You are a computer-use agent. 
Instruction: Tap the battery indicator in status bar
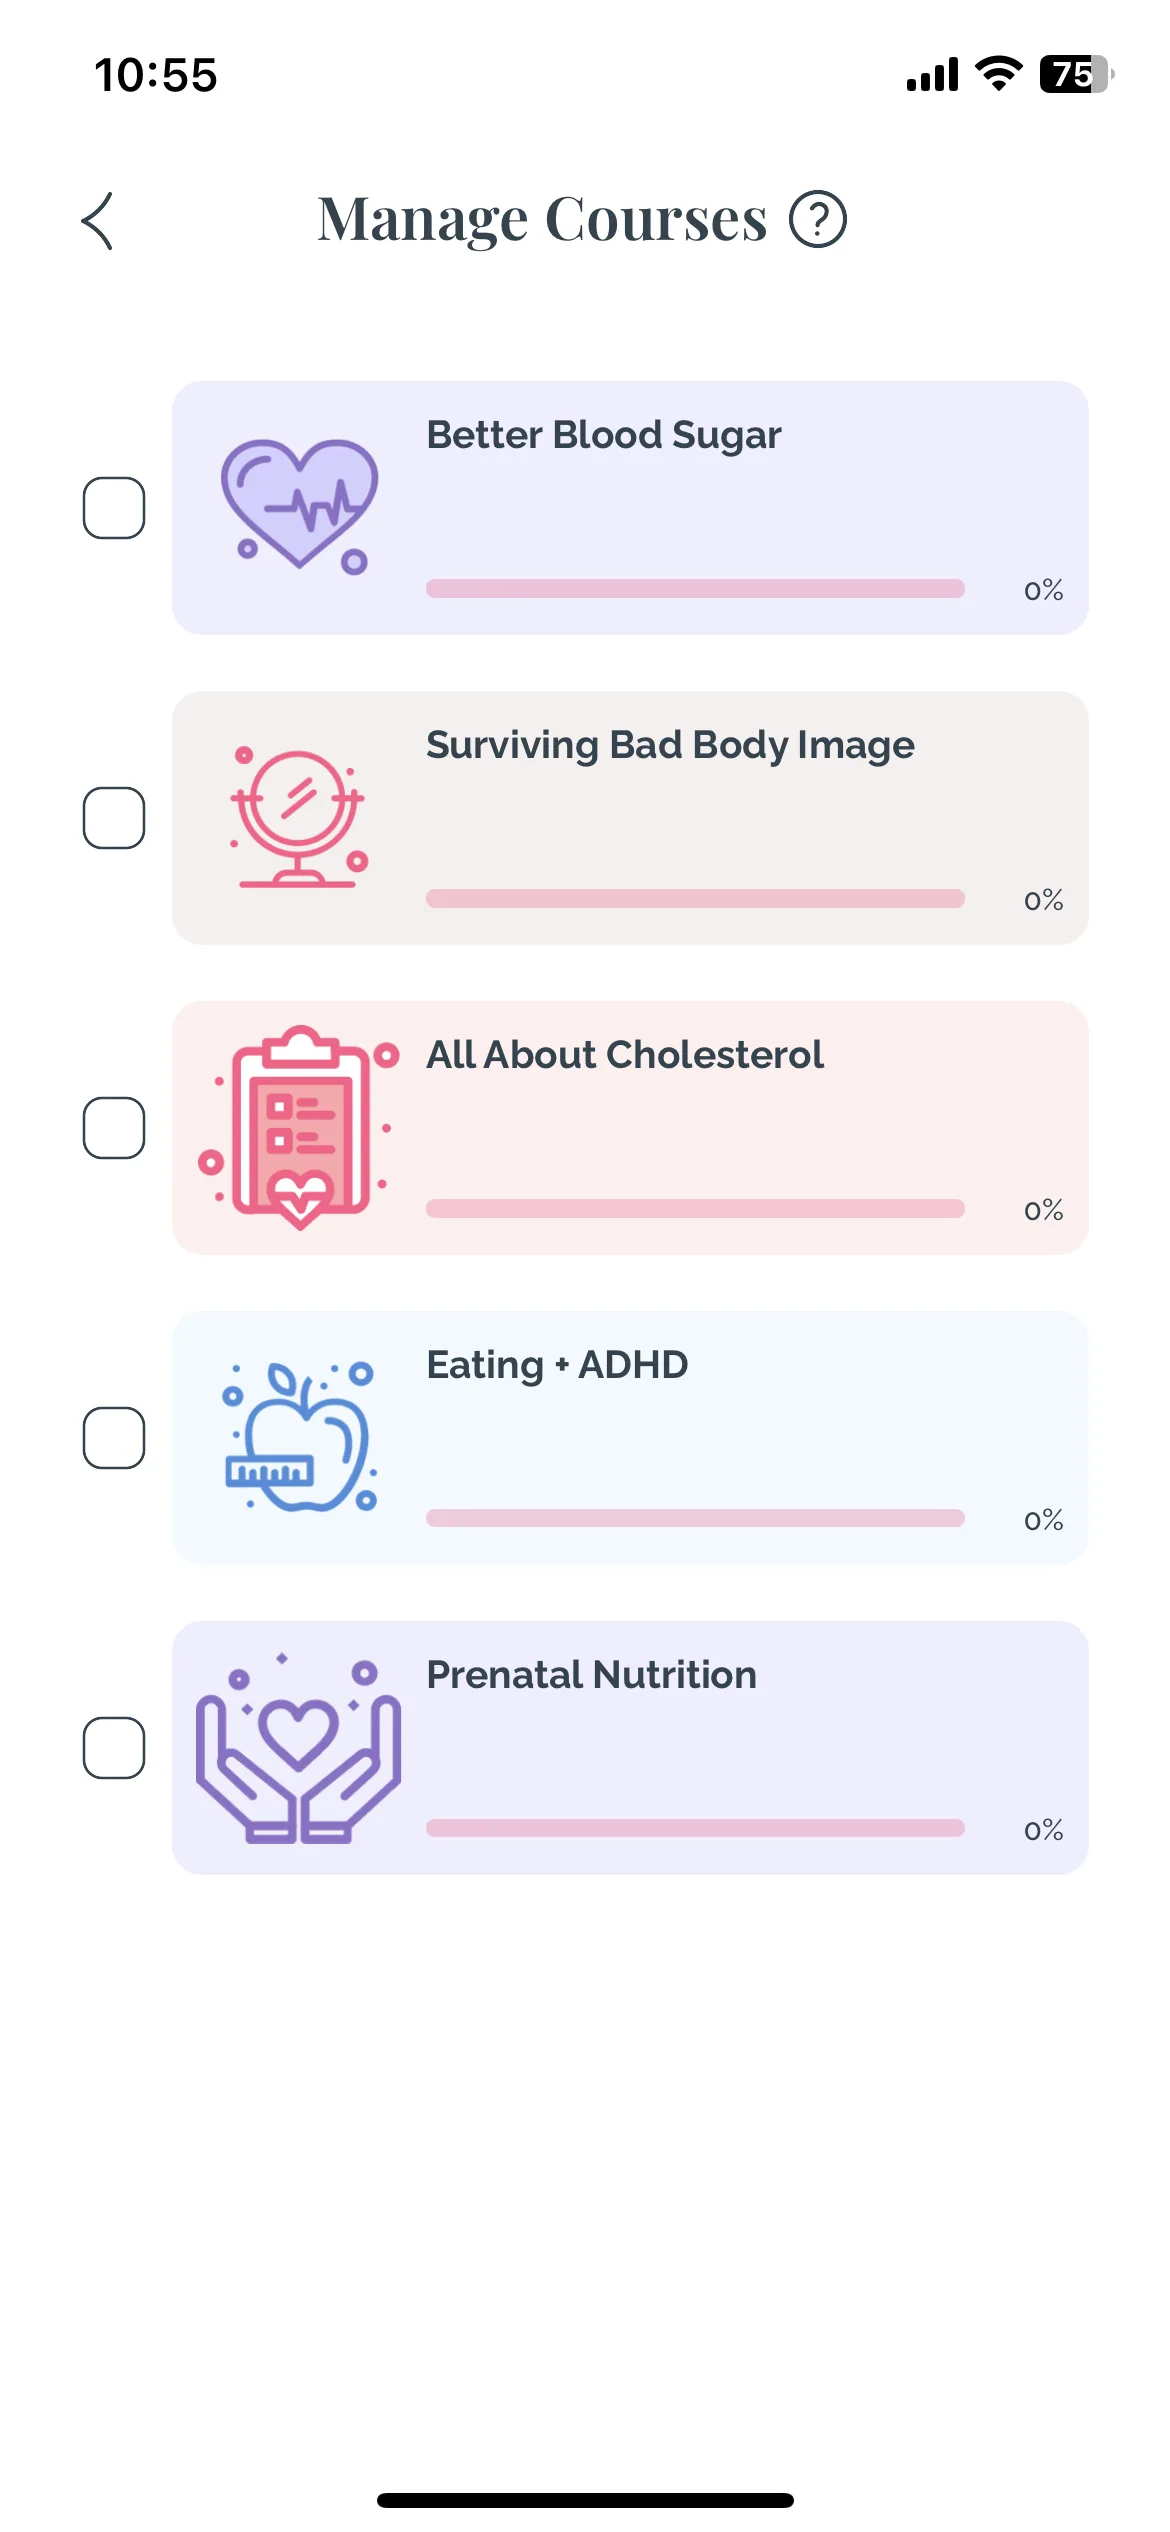(1077, 74)
